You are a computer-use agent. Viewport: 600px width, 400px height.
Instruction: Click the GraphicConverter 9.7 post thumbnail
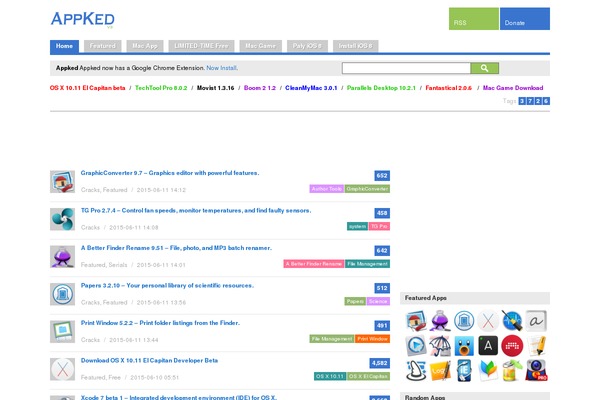tap(62, 181)
